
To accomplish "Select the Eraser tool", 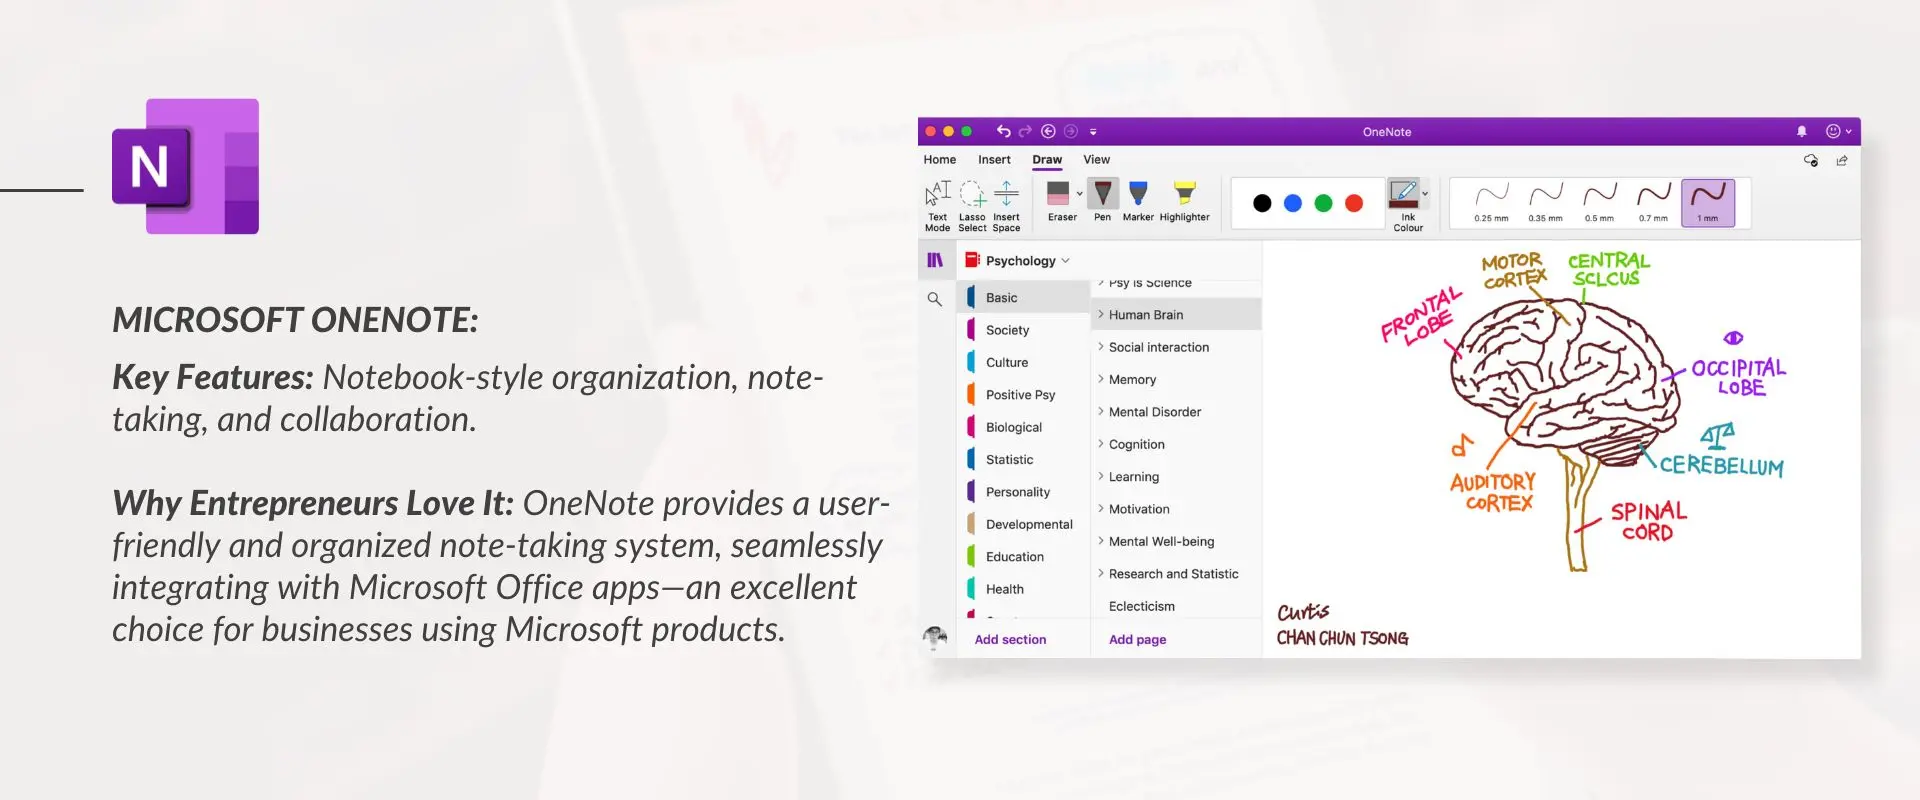I will click(1059, 201).
